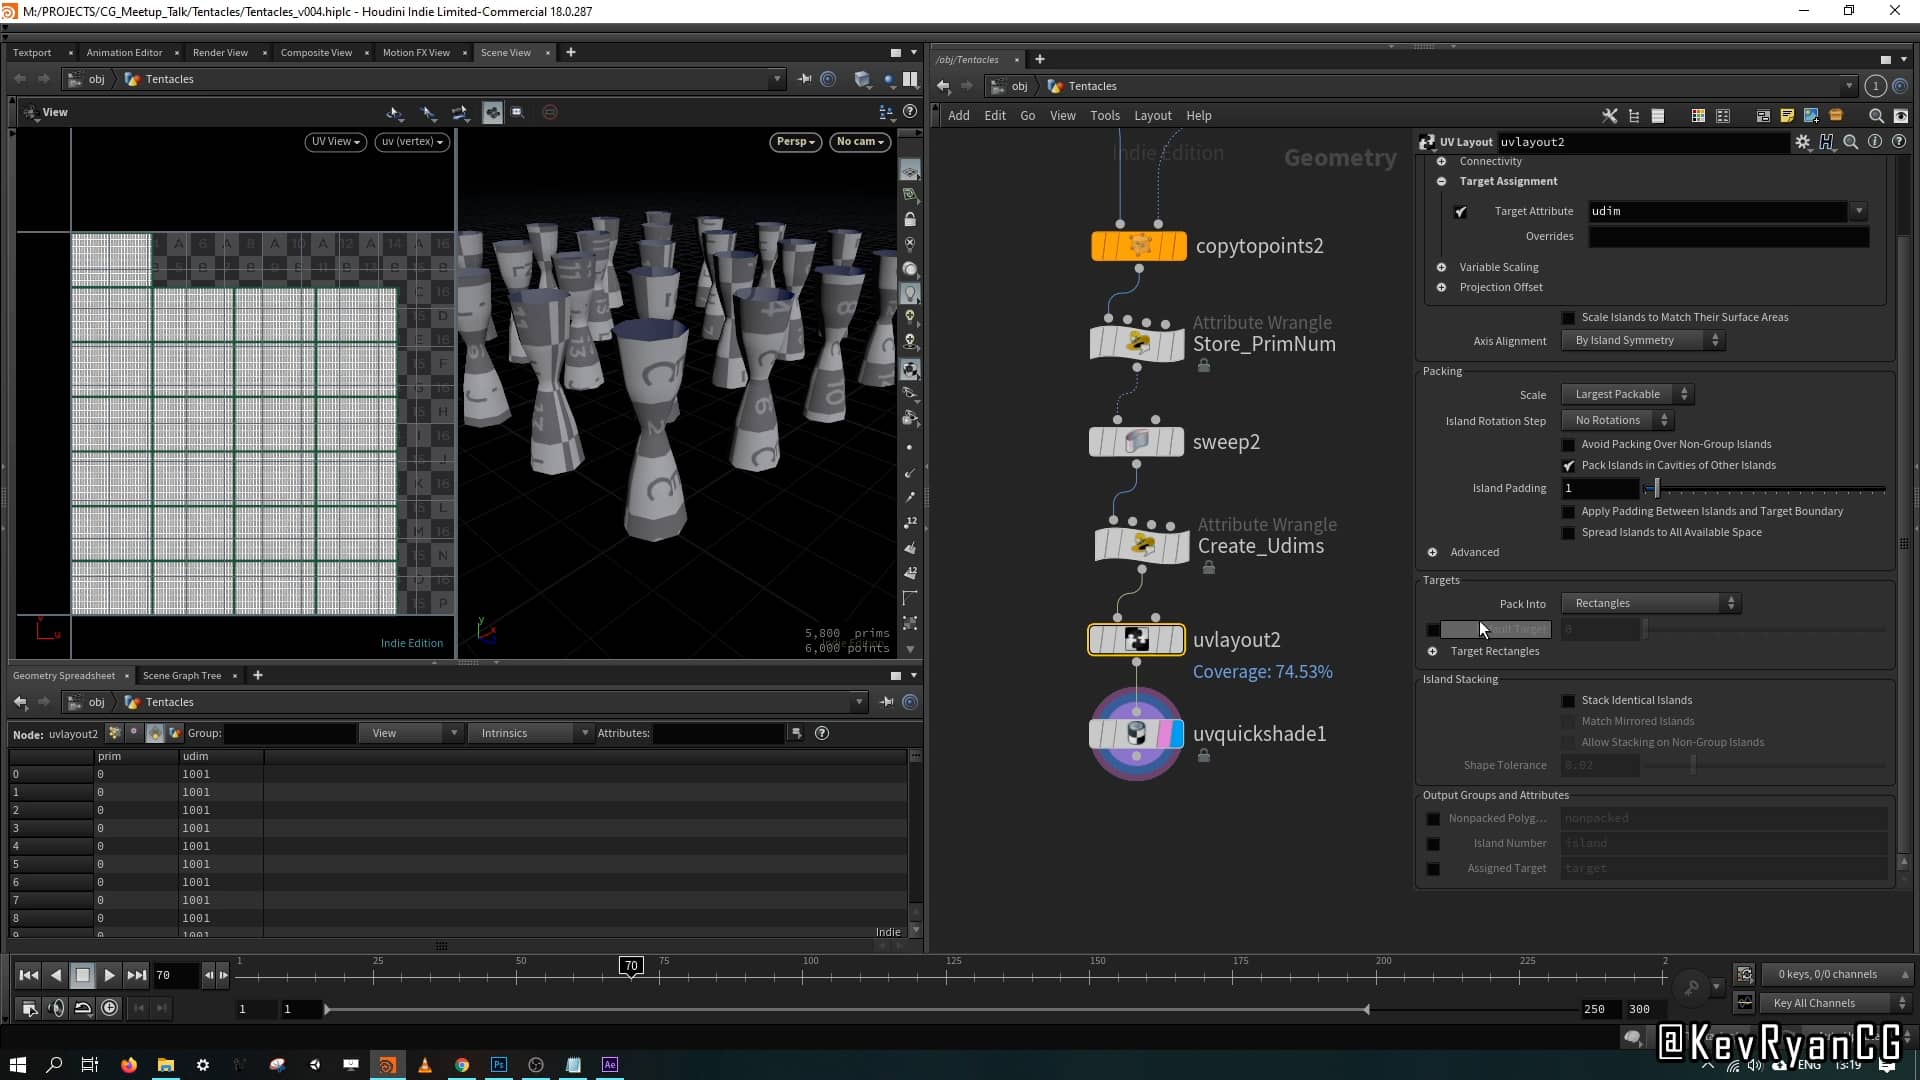Uncheck Pack Islands in Cavities of Other Islands

(x=1568, y=465)
